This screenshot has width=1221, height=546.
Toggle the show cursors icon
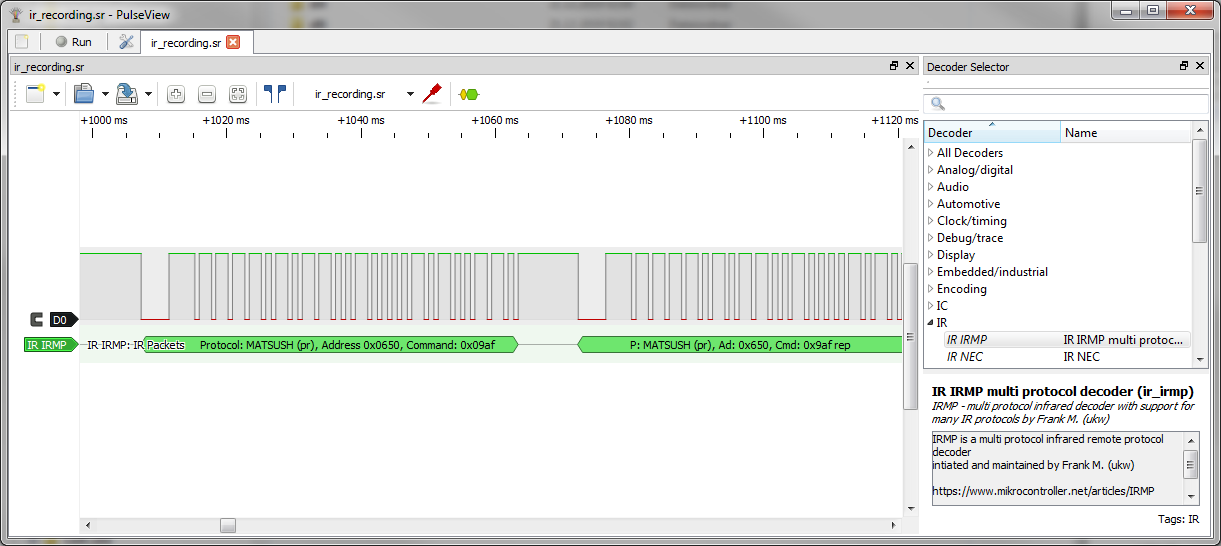click(x=275, y=94)
